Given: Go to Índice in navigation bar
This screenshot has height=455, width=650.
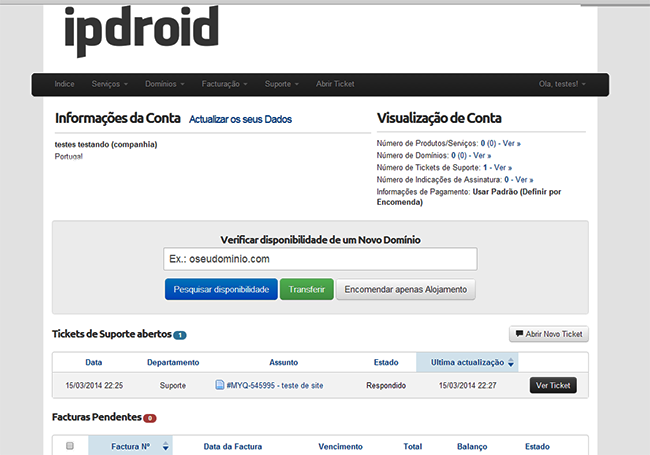Looking at the screenshot, I should coord(65,84).
